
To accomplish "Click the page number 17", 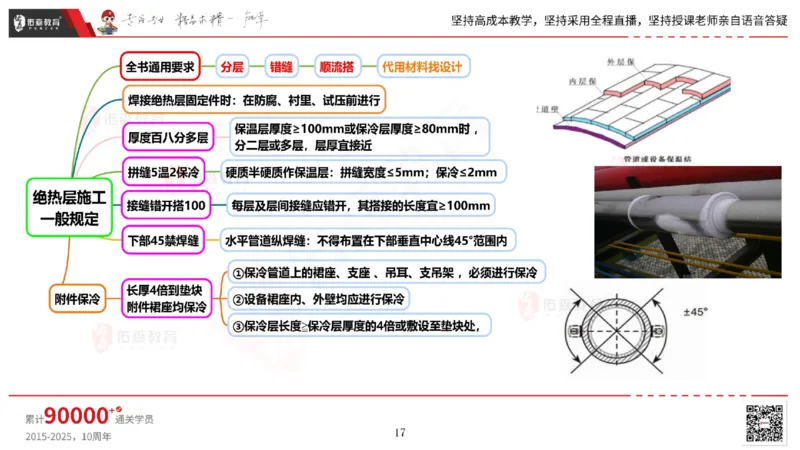I will pyautogui.click(x=400, y=433).
